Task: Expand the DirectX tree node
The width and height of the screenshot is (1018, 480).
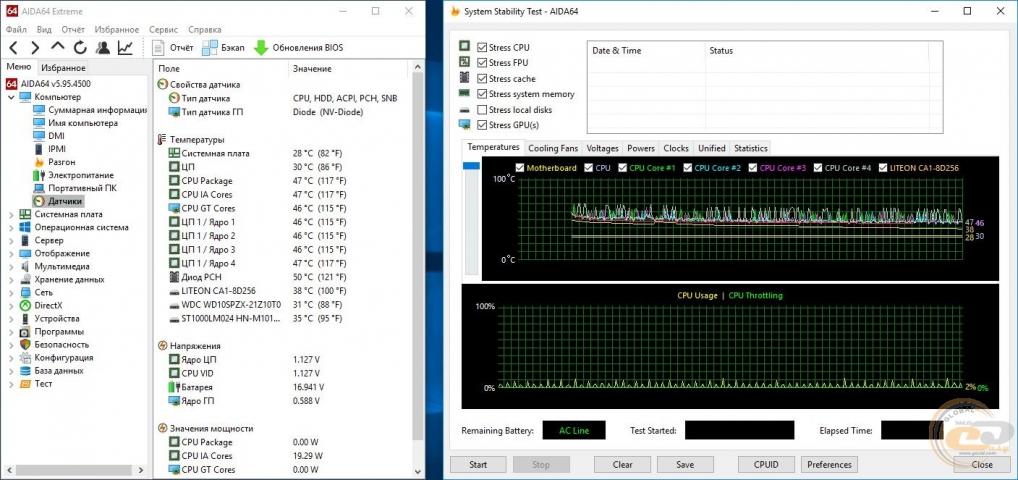Action: click(x=11, y=305)
